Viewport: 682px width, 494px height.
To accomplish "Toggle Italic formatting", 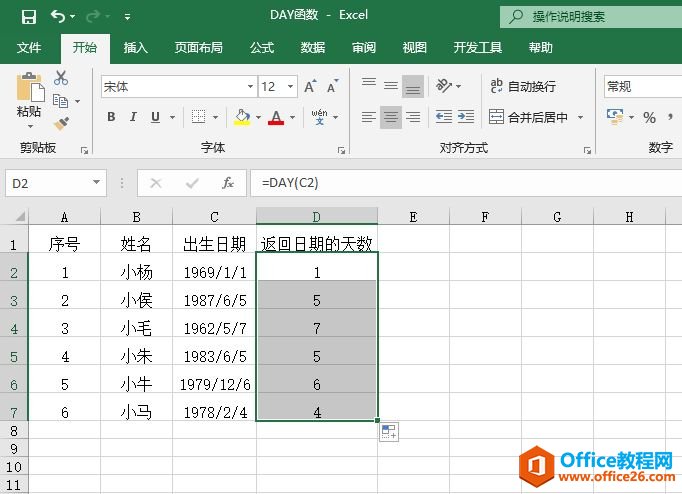I will coord(133,117).
